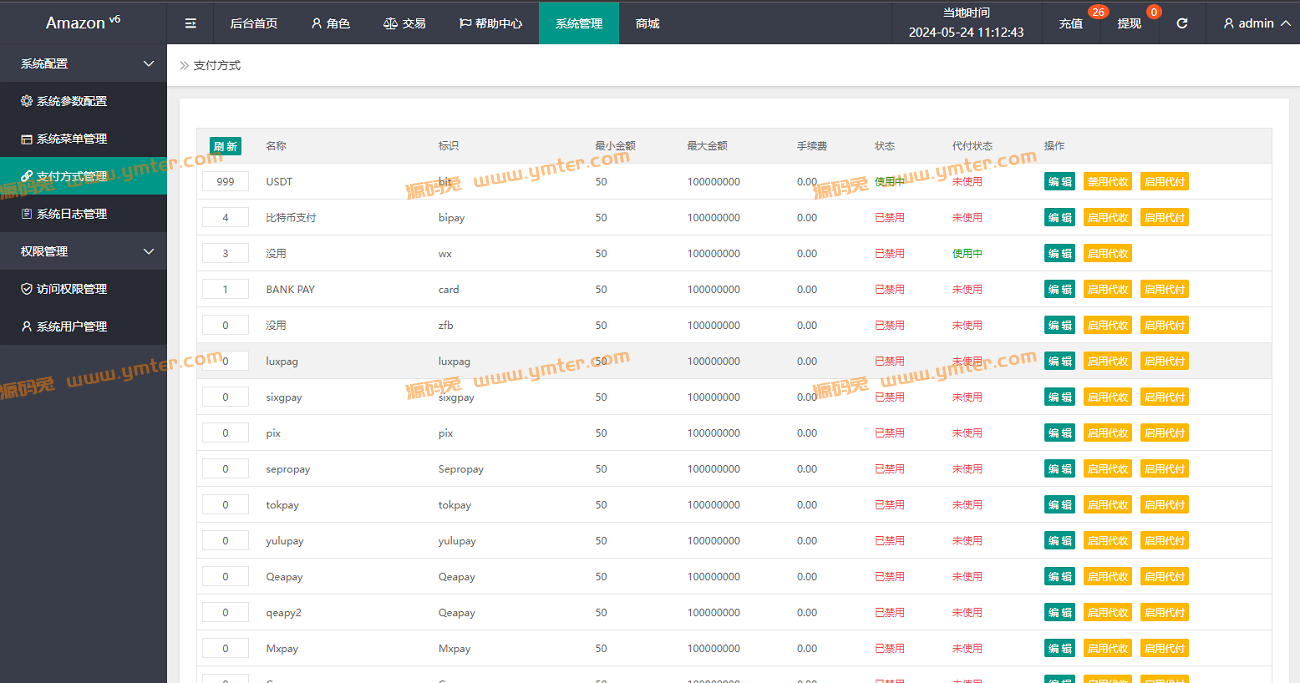Edit the zfb payment row

[x=1060, y=326]
